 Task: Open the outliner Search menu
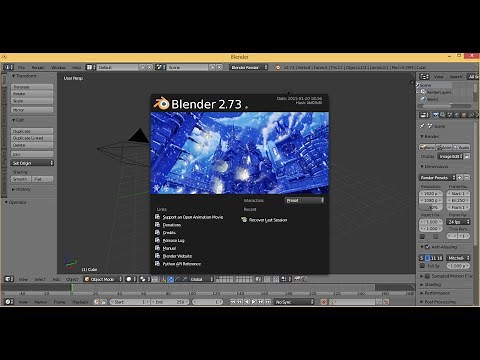(x=456, y=76)
